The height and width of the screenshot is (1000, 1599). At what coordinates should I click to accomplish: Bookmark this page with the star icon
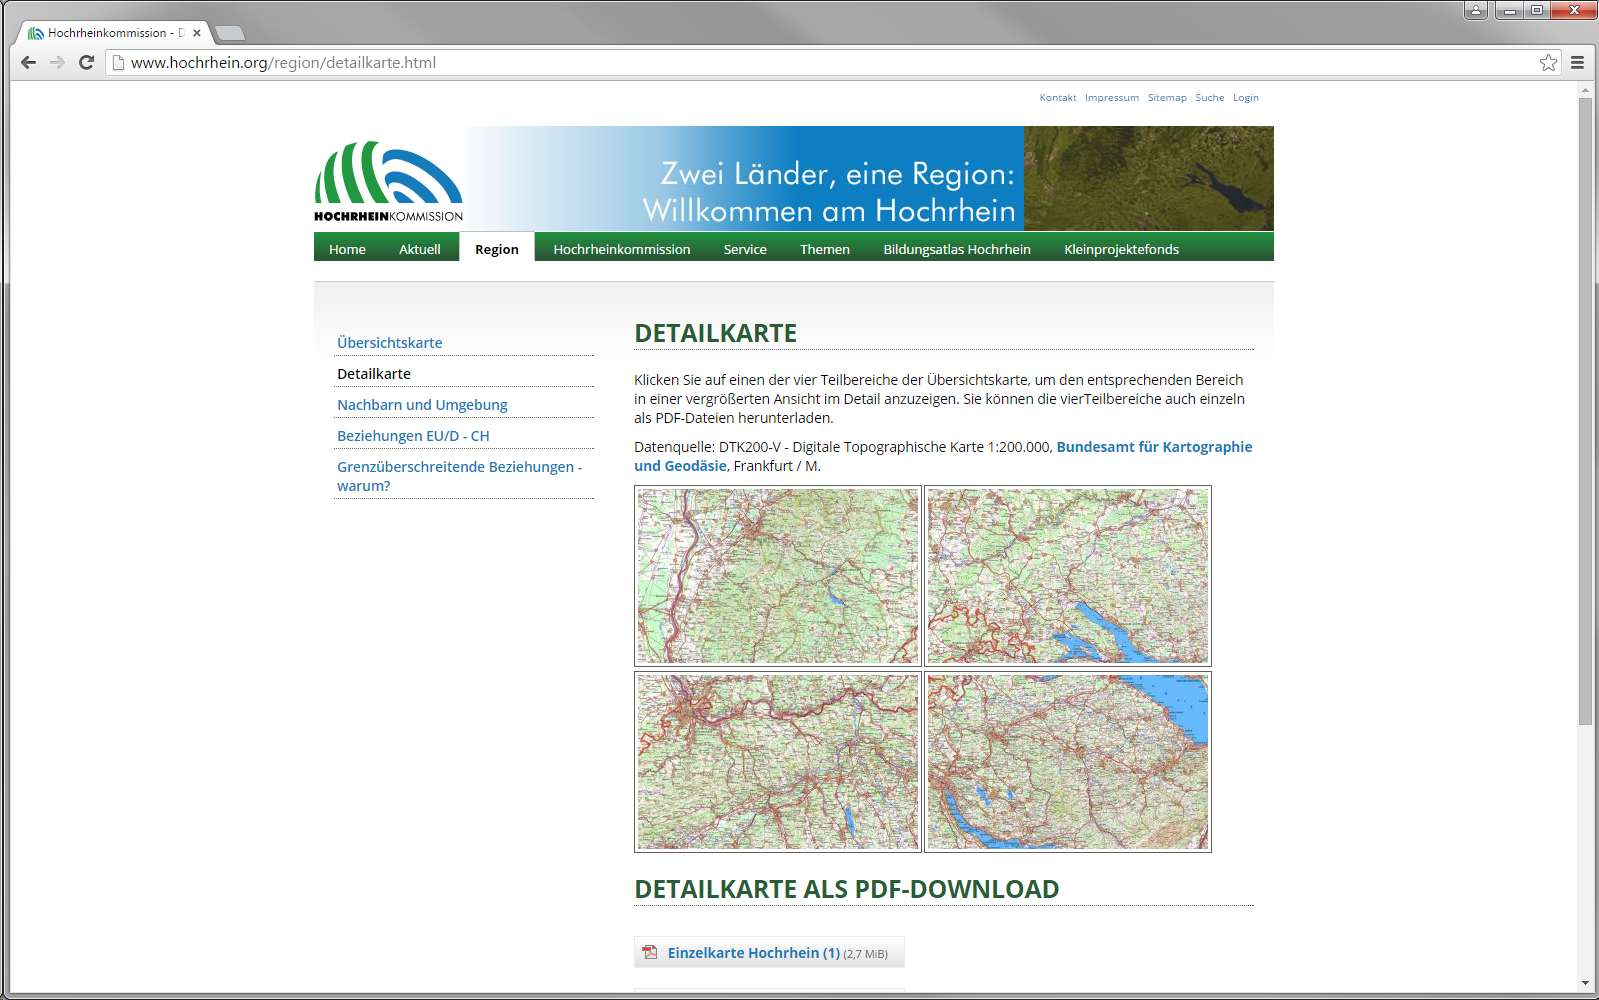[1548, 62]
